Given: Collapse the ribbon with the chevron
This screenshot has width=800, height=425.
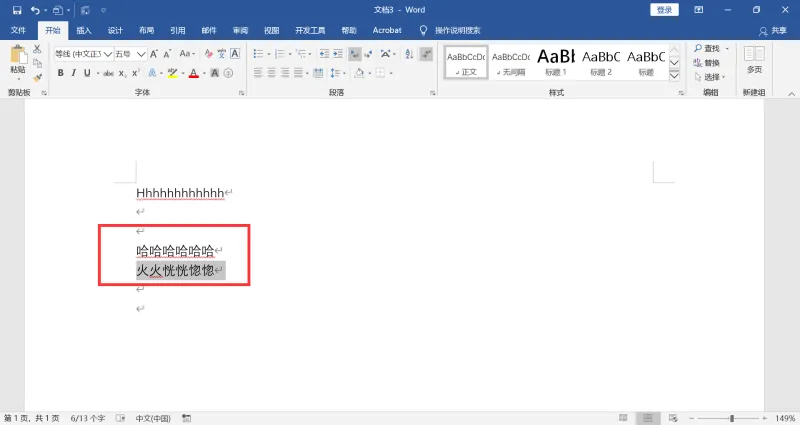Looking at the screenshot, I should click(791, 93).
